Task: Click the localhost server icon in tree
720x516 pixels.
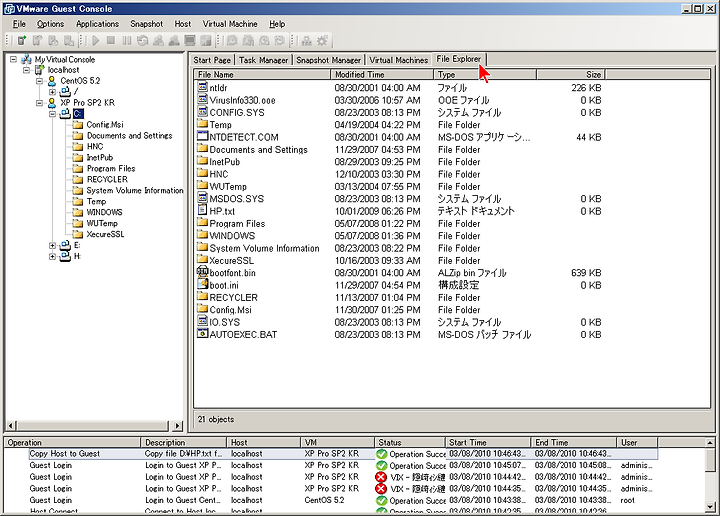Action: click(39, 70)
